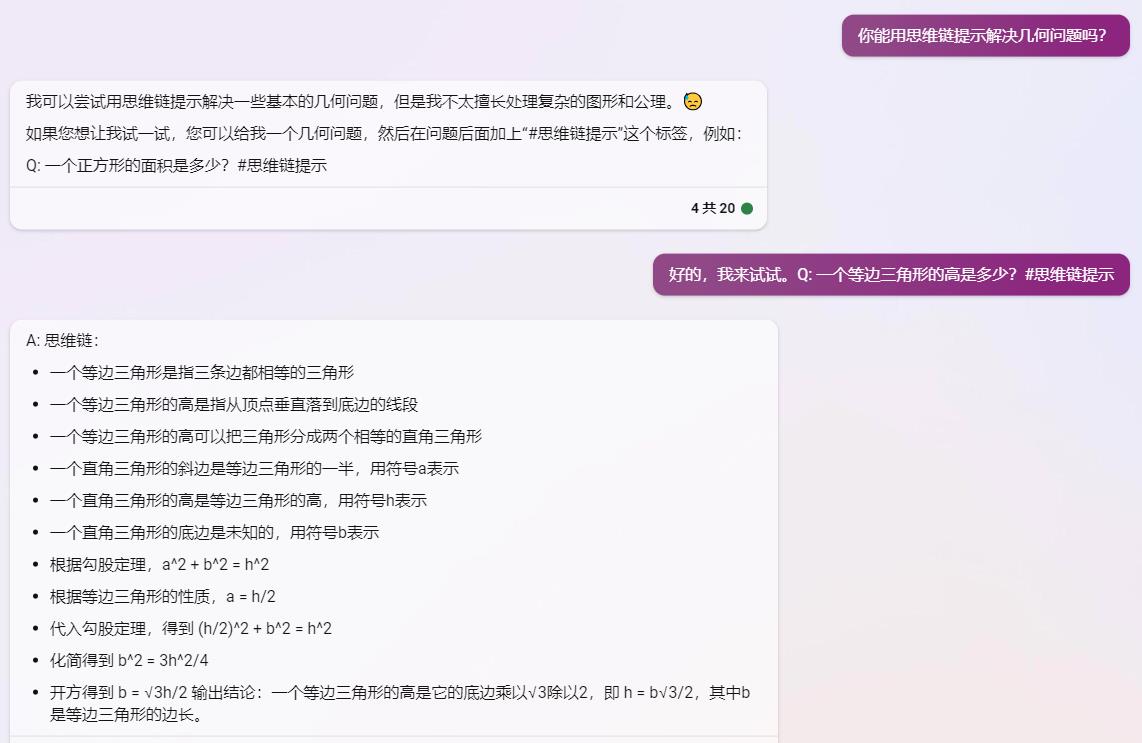The image size is (1142, 743).
Task: Click the bullet with 用符号b表示
Action: click(x=214, y=532)
